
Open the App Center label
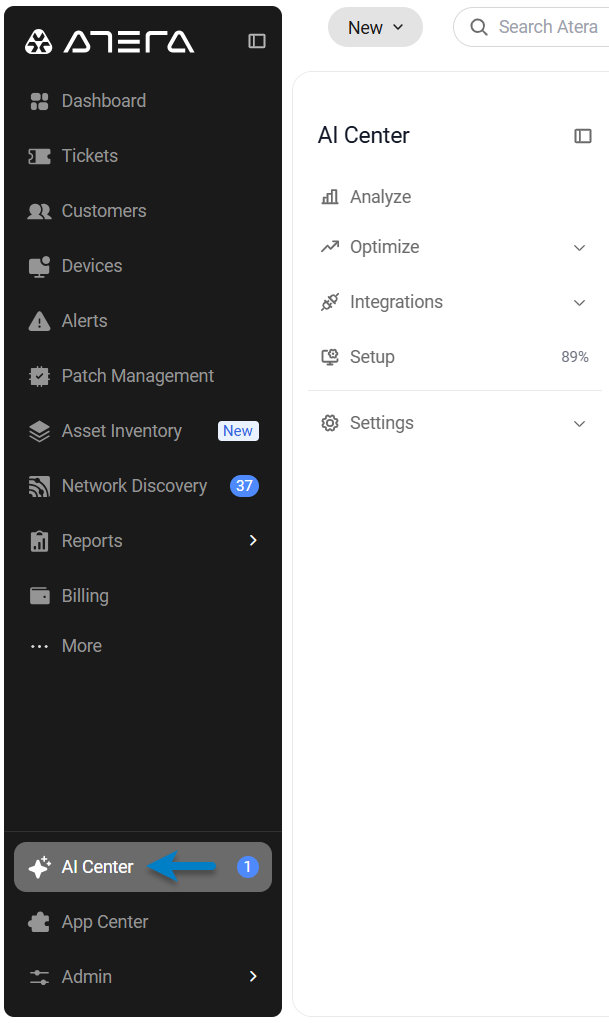104,922
